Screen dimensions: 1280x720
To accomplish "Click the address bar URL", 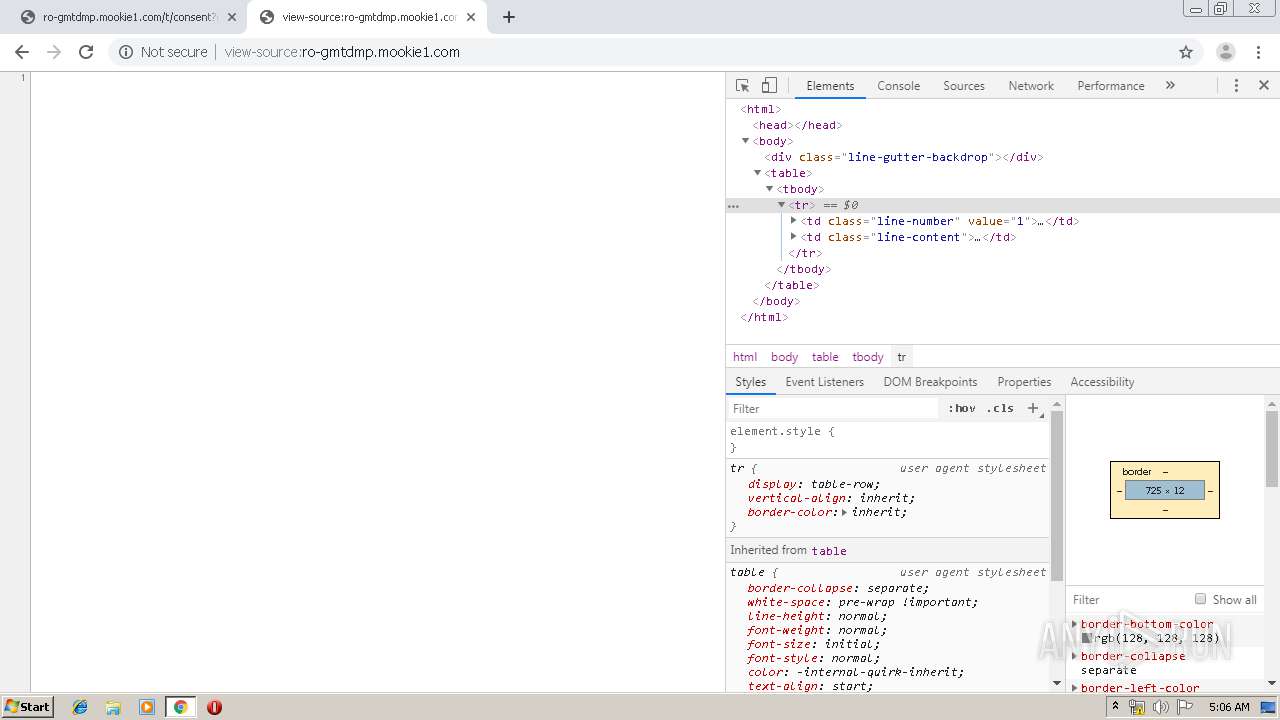I will point(342,52).
